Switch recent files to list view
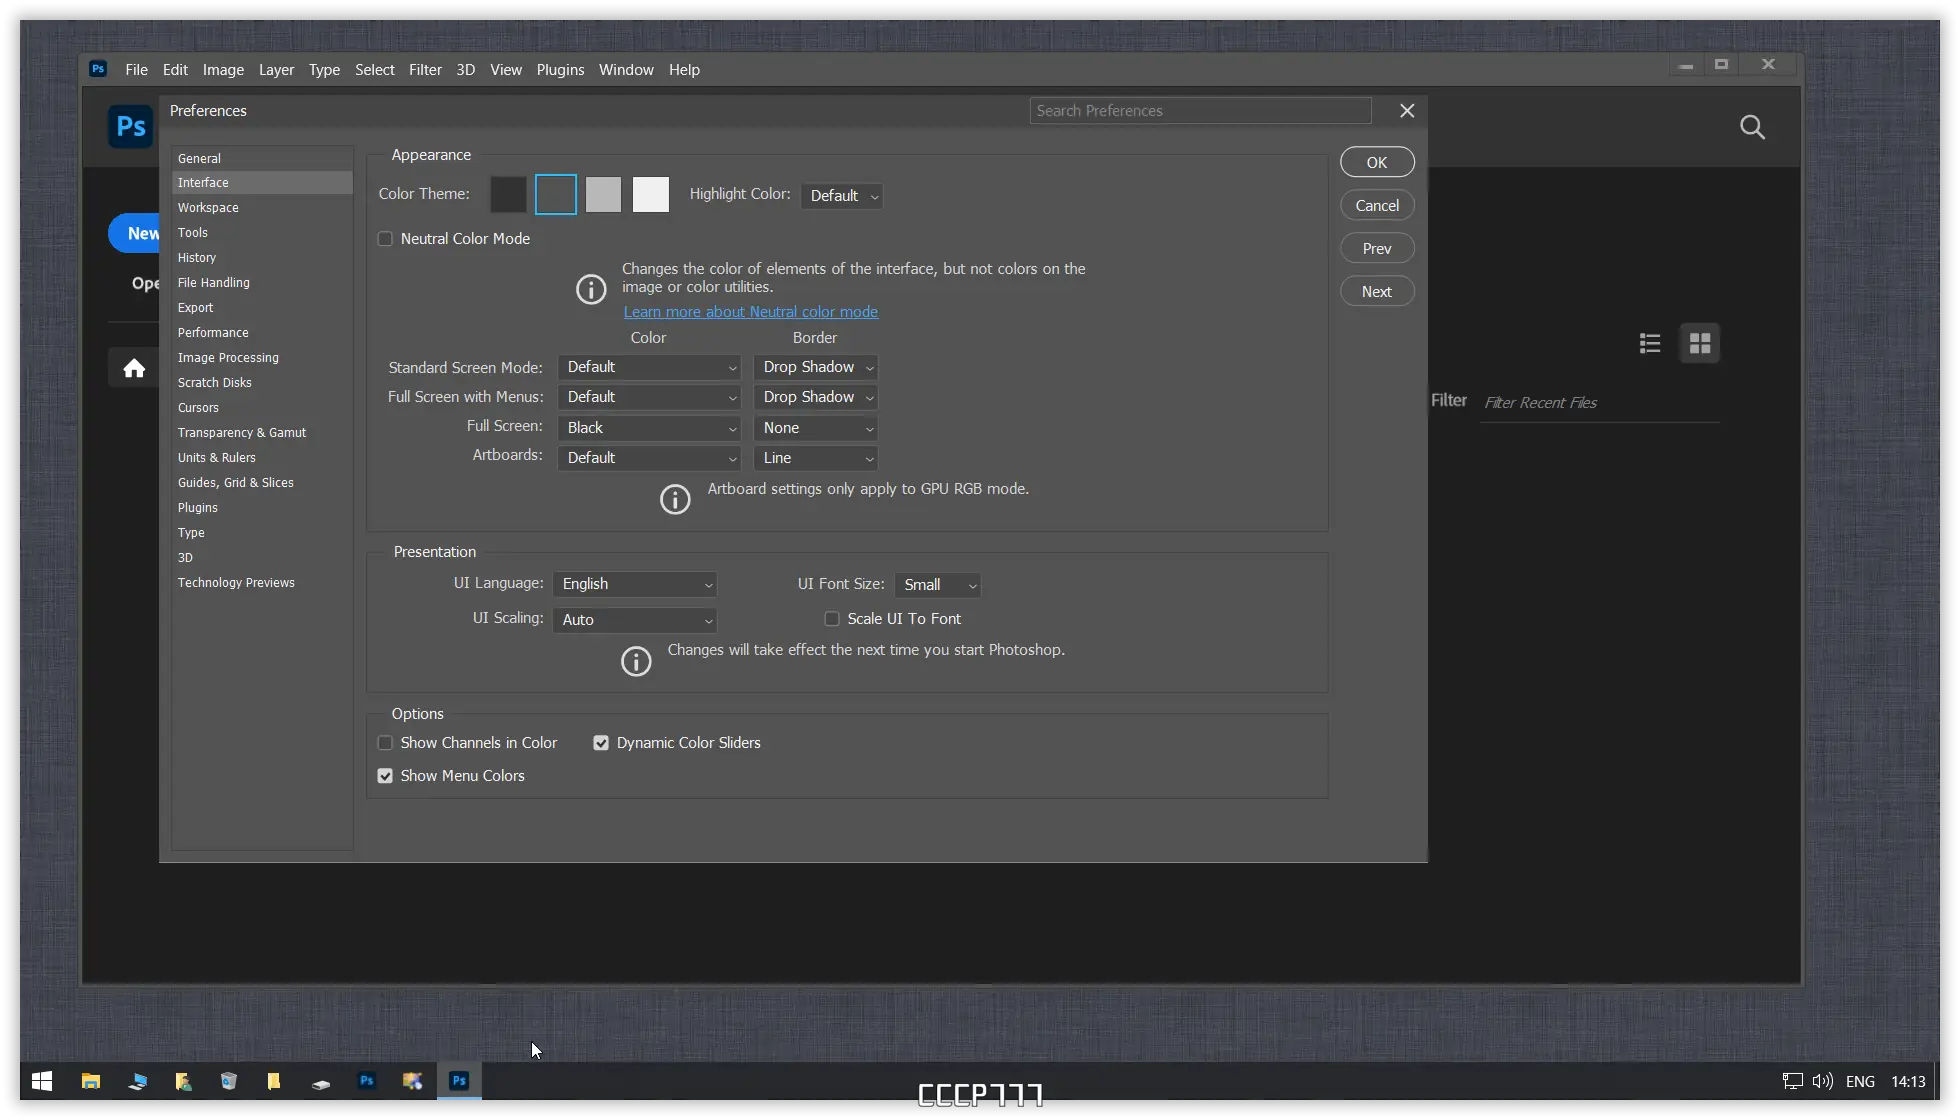This screenshot has height=1120, width=1960. 1650,344
